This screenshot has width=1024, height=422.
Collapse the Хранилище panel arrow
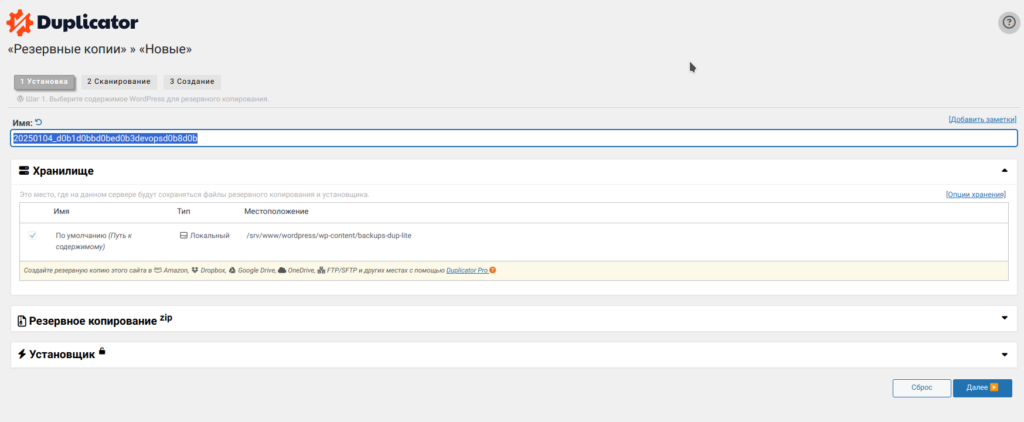(x=1004, y=171)
